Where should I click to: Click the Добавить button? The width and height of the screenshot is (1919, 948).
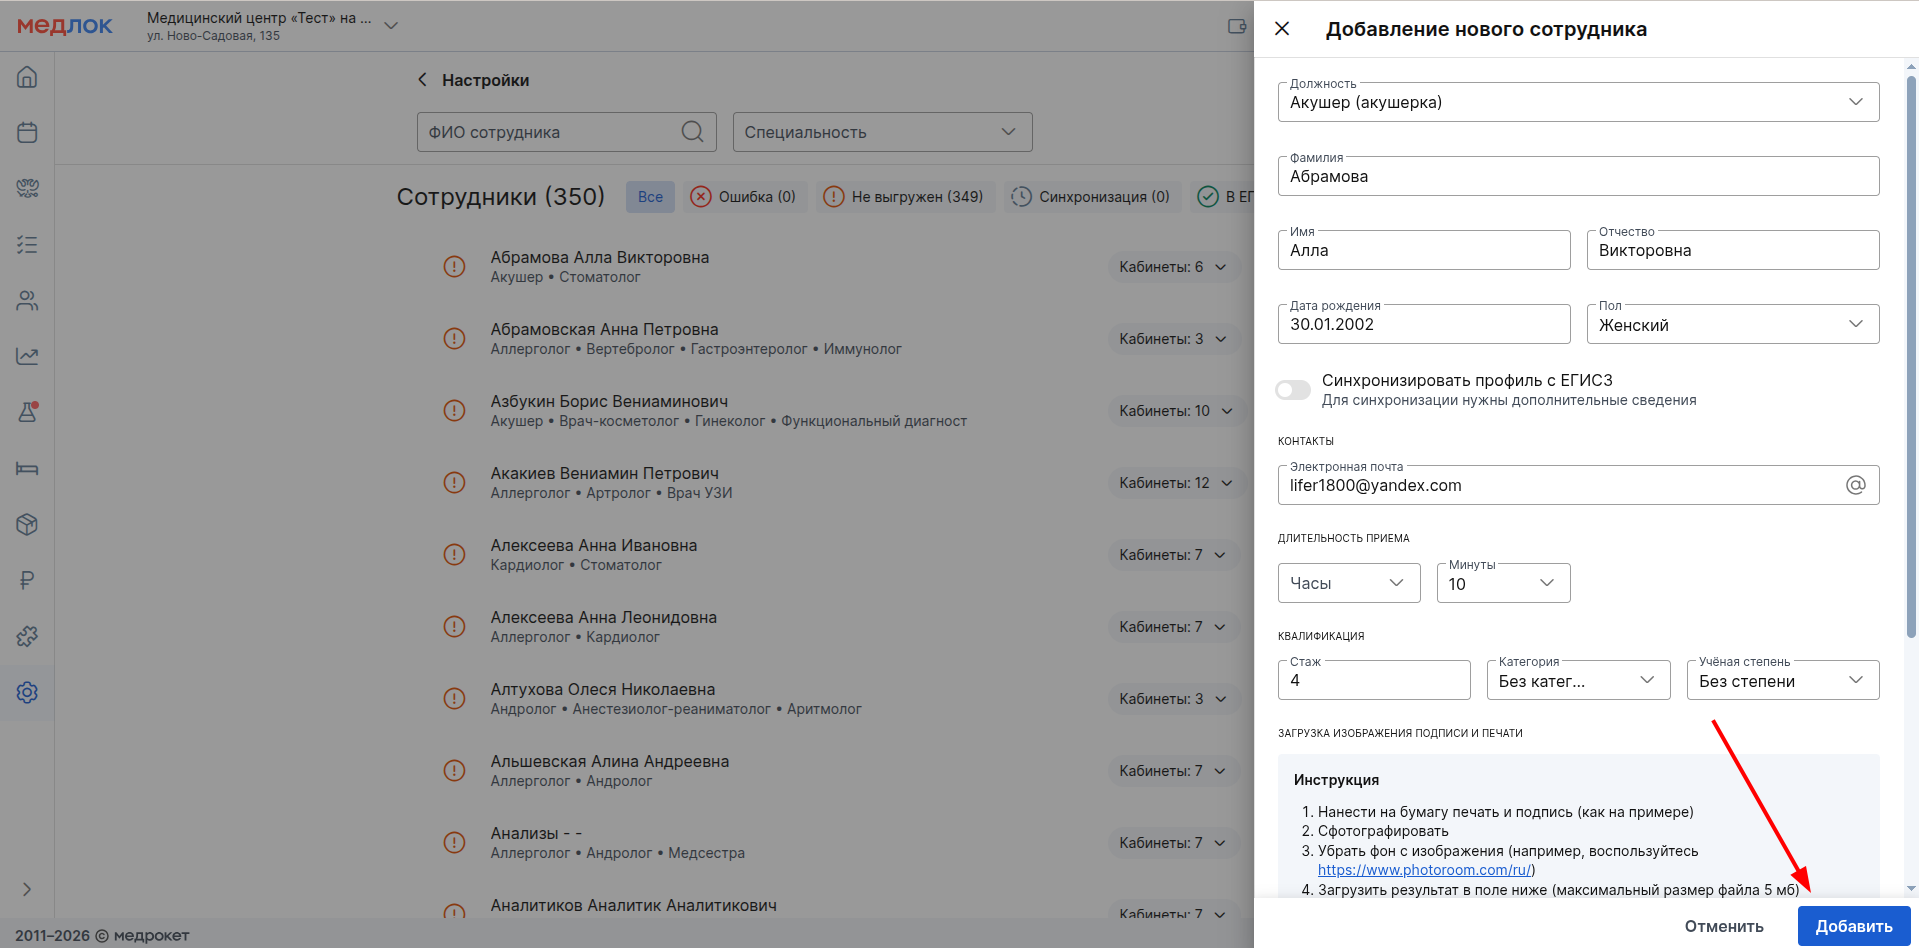[x=1853, y=926]
